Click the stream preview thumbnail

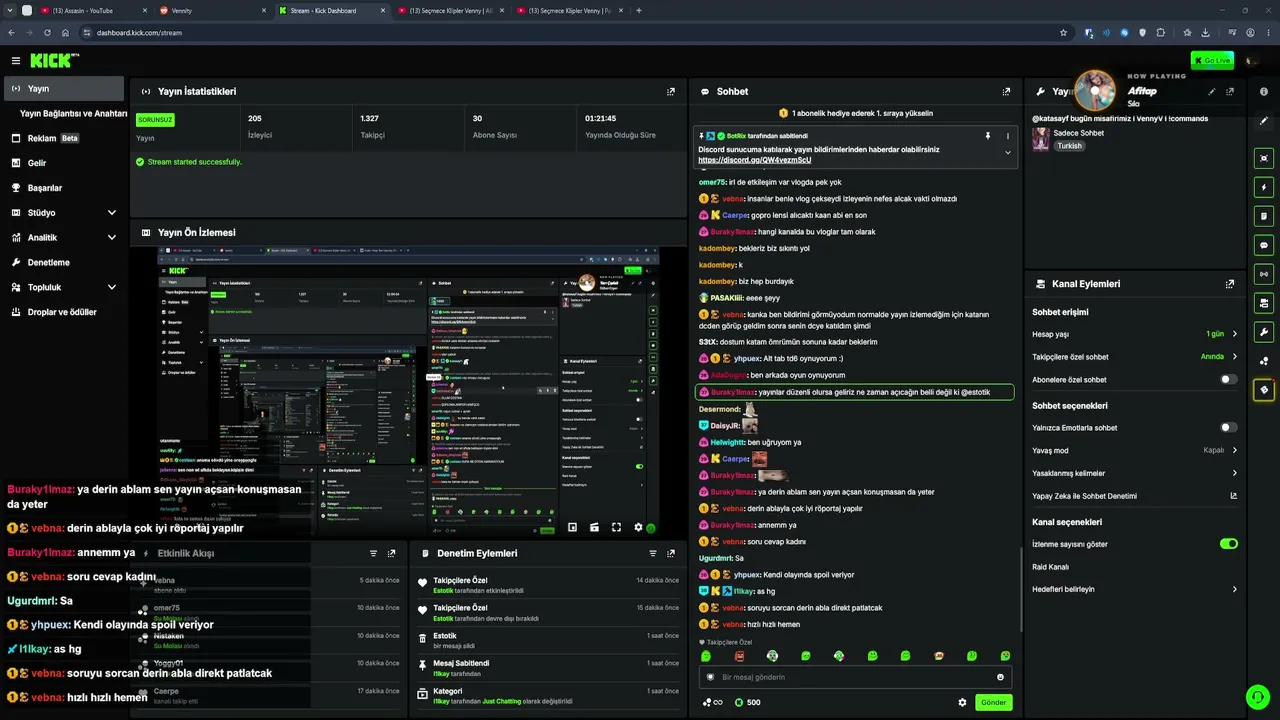point(408,389)
